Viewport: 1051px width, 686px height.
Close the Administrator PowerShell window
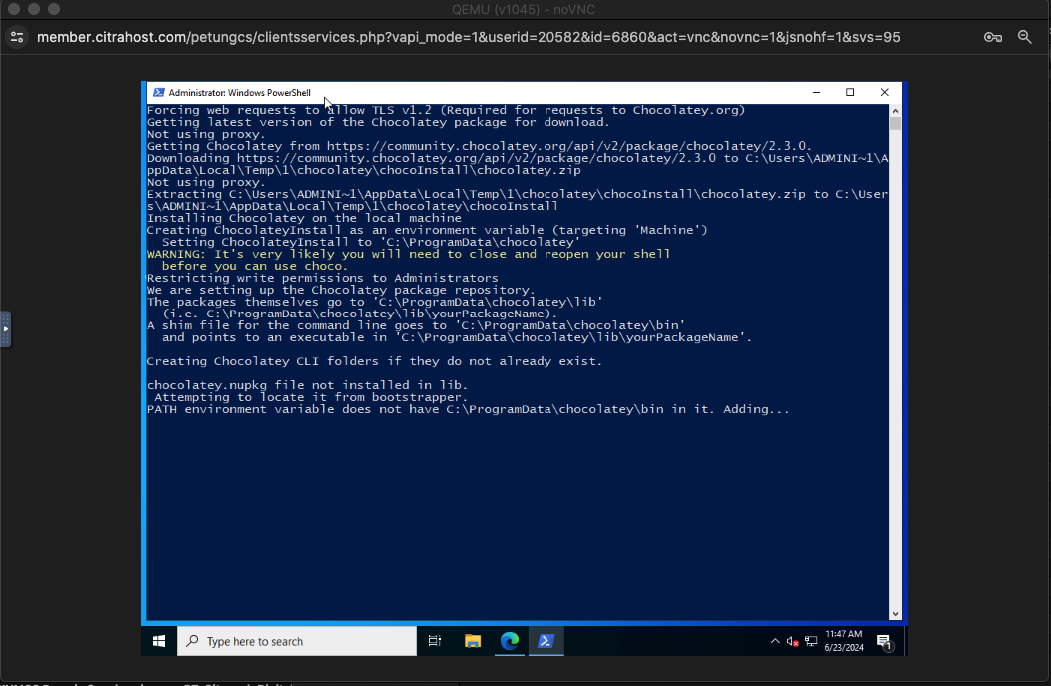885,93
